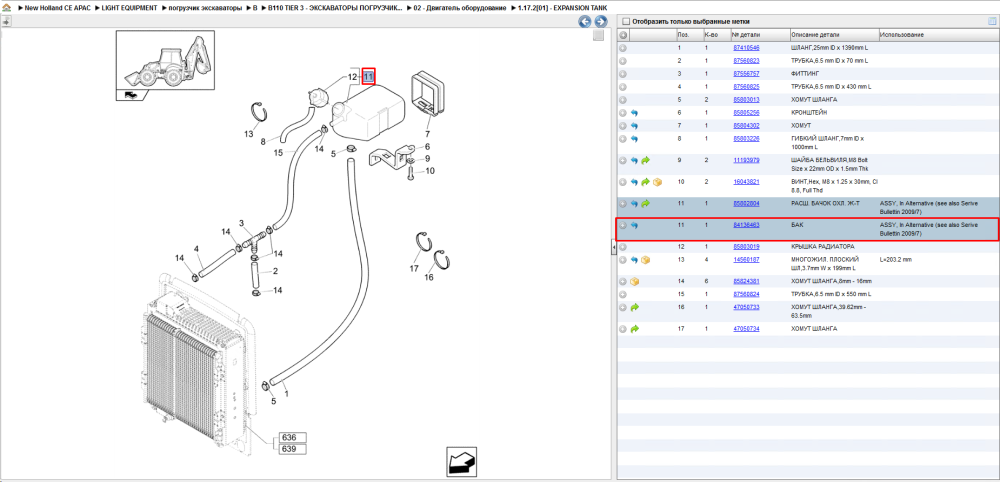Go to next illustration with right arrow
The image size is (1000, 482).
pos(600,22)
